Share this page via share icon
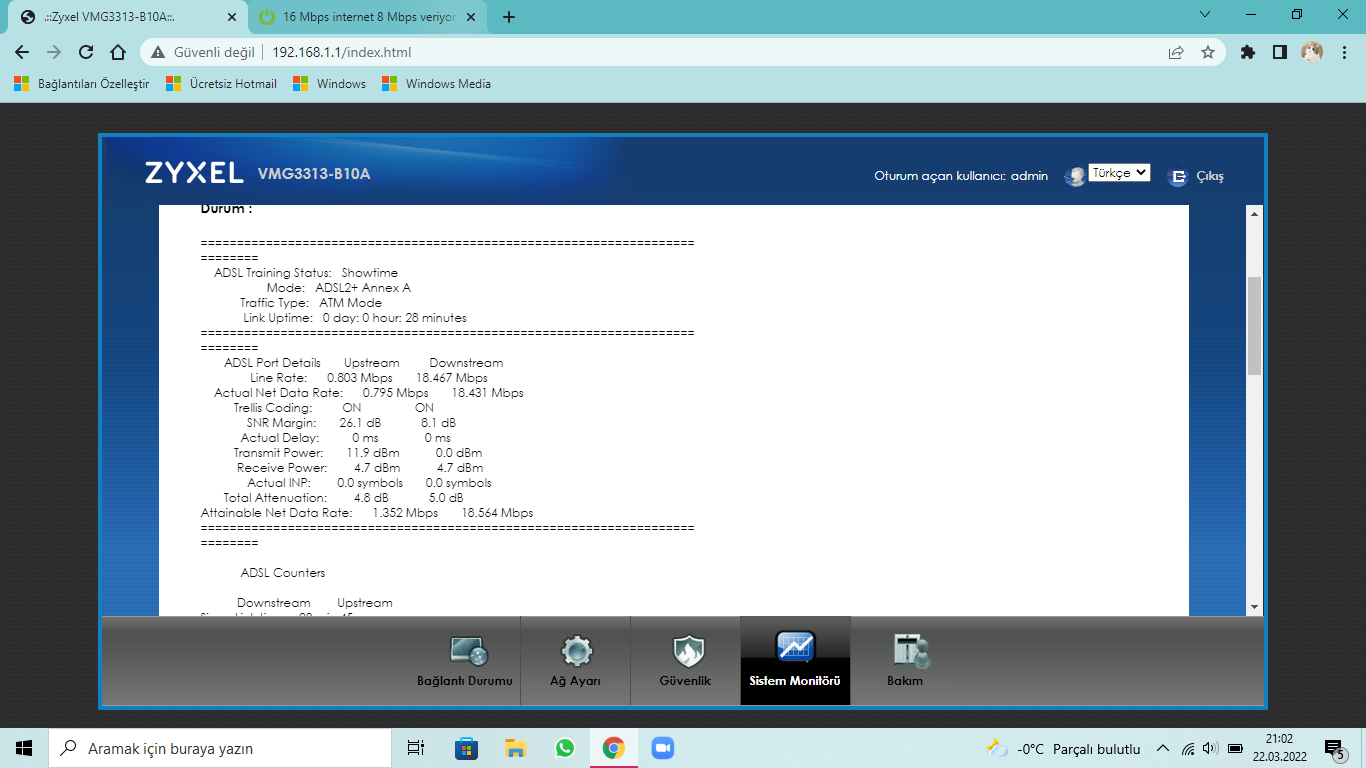The width and height of the screenshot is (1366, 768). pyautogui.click(x=1176, y=52)
